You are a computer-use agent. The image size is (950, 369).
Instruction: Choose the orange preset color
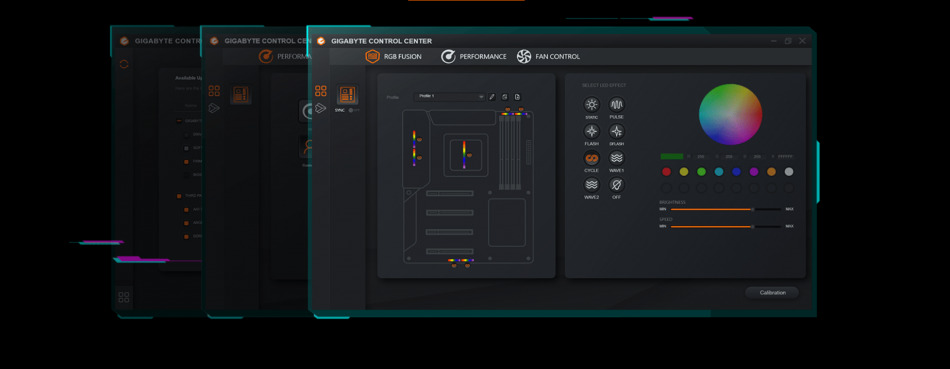click(x=771, y=171)
